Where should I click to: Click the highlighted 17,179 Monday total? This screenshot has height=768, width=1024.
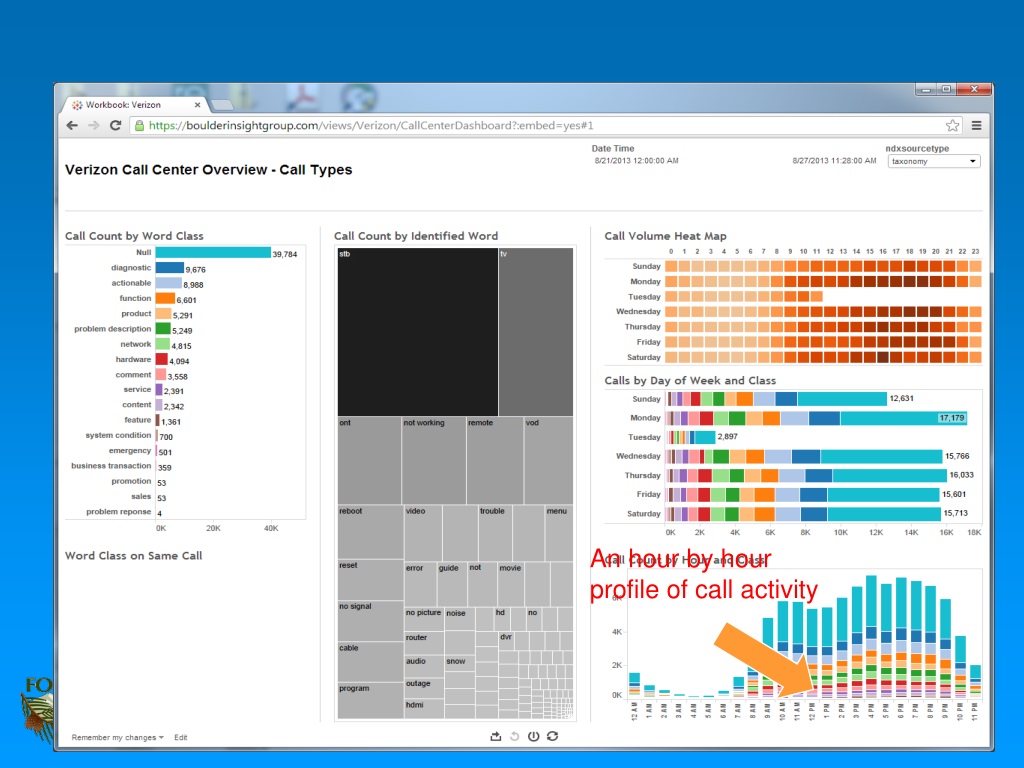coord(952,418)
